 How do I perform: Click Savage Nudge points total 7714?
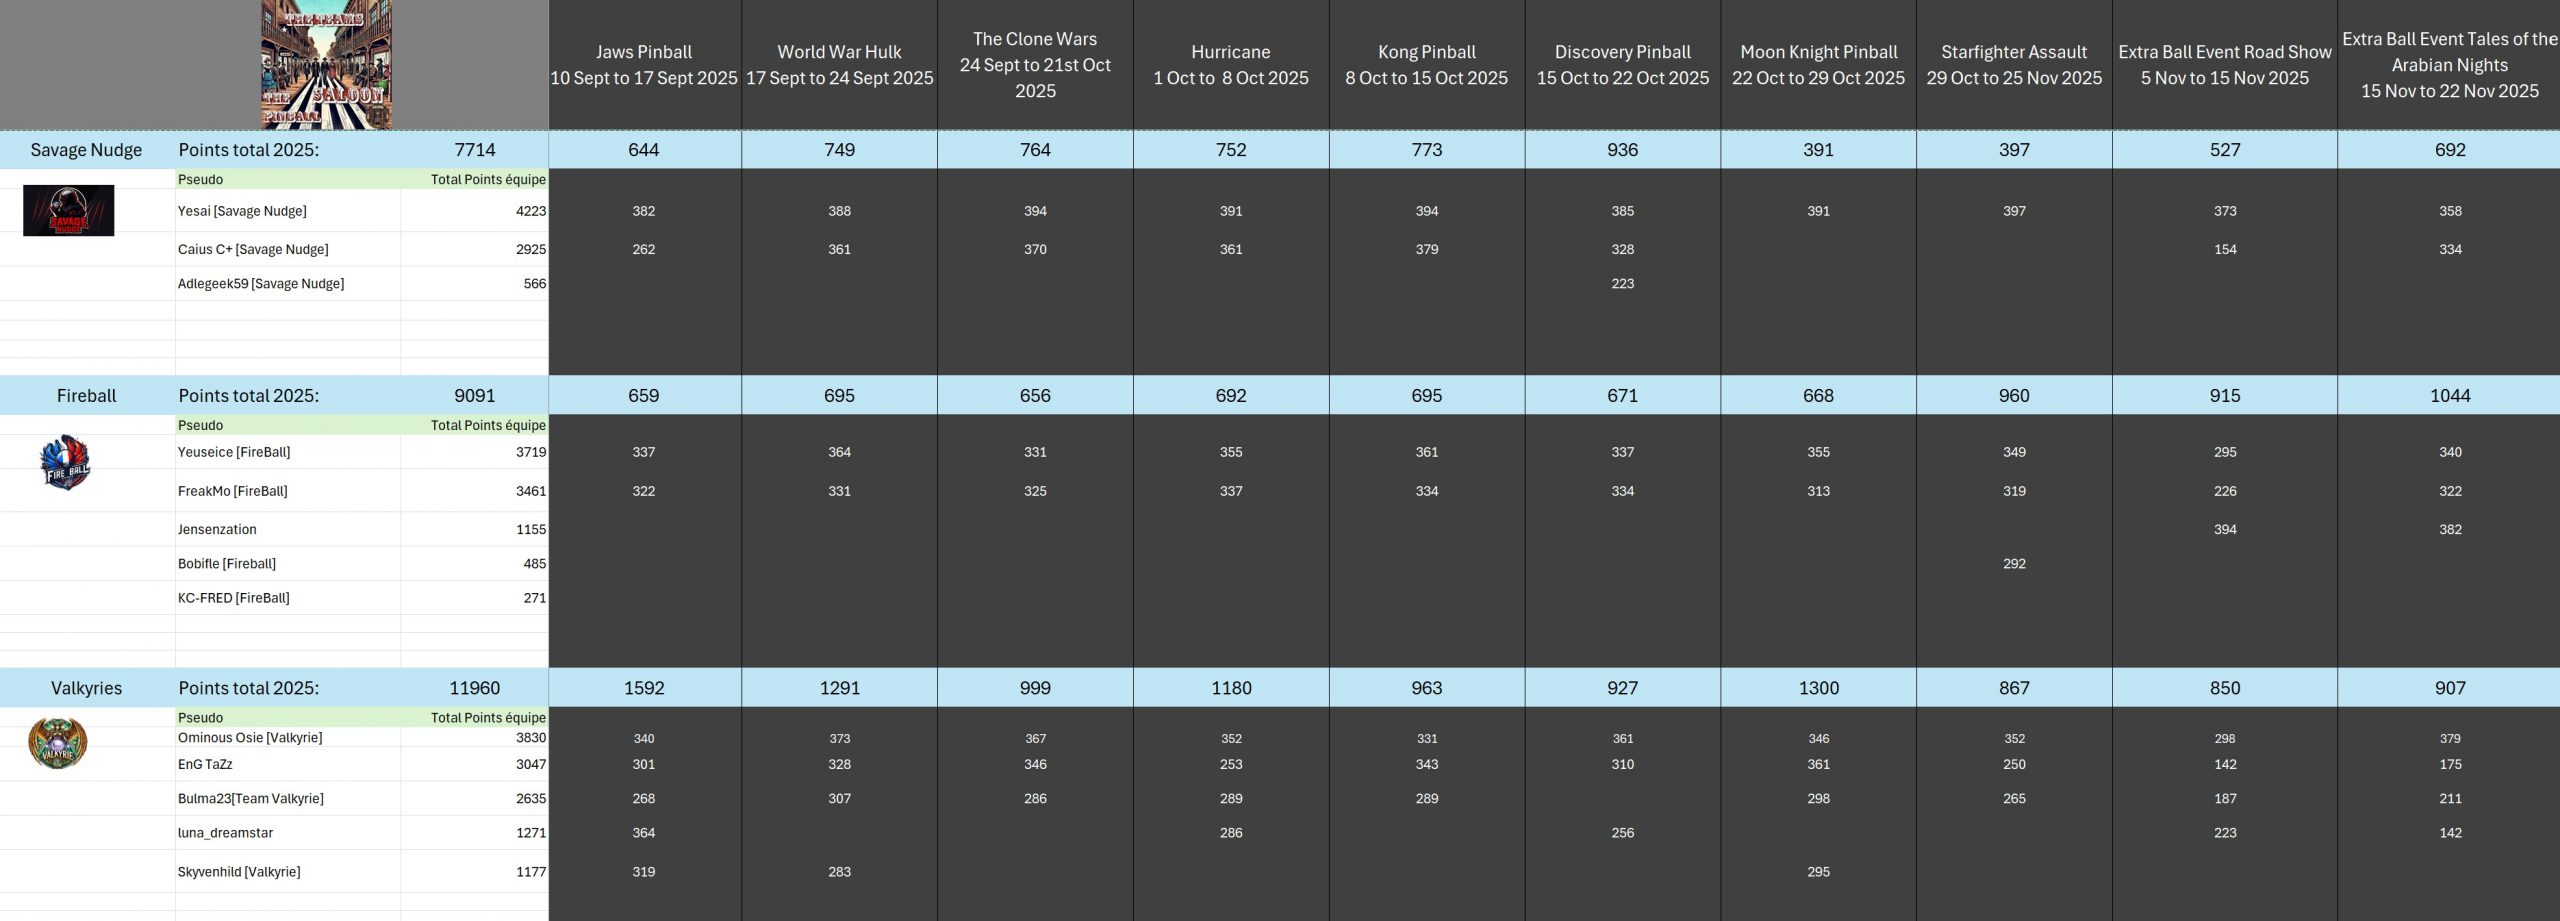474,150
